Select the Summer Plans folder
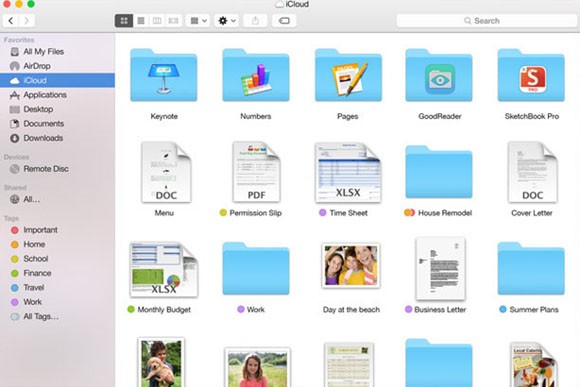This screenshot has height=387, width=580. [531, 269]
